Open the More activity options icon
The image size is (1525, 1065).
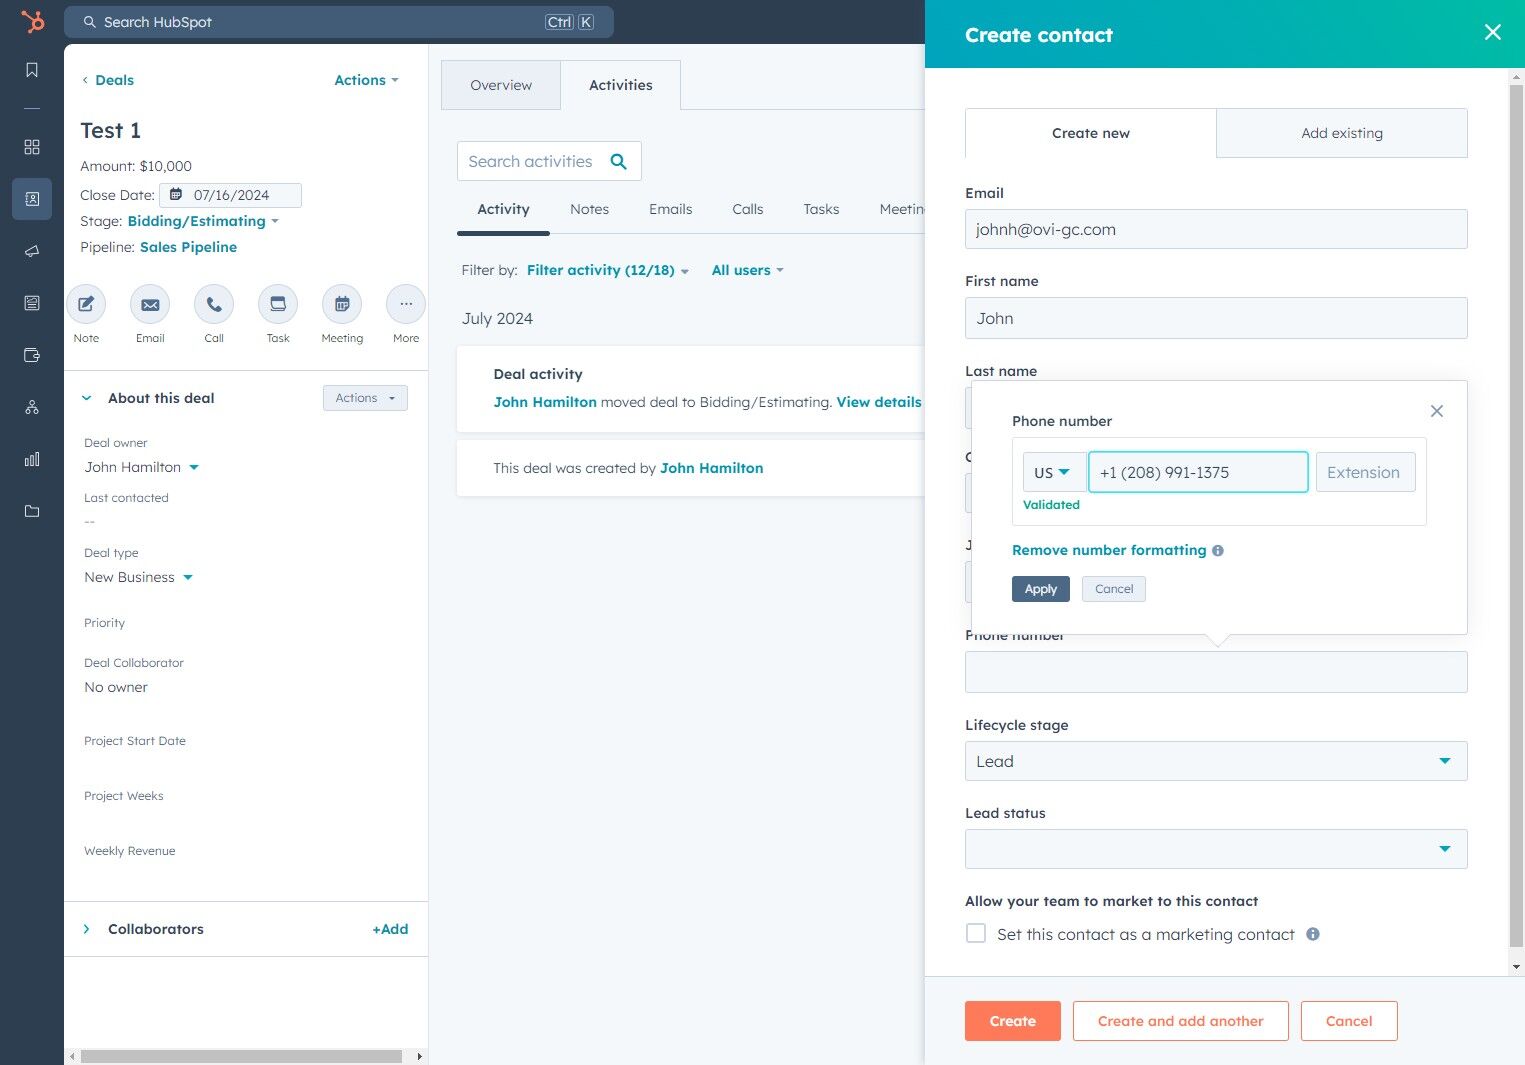[x=406, y=304]
